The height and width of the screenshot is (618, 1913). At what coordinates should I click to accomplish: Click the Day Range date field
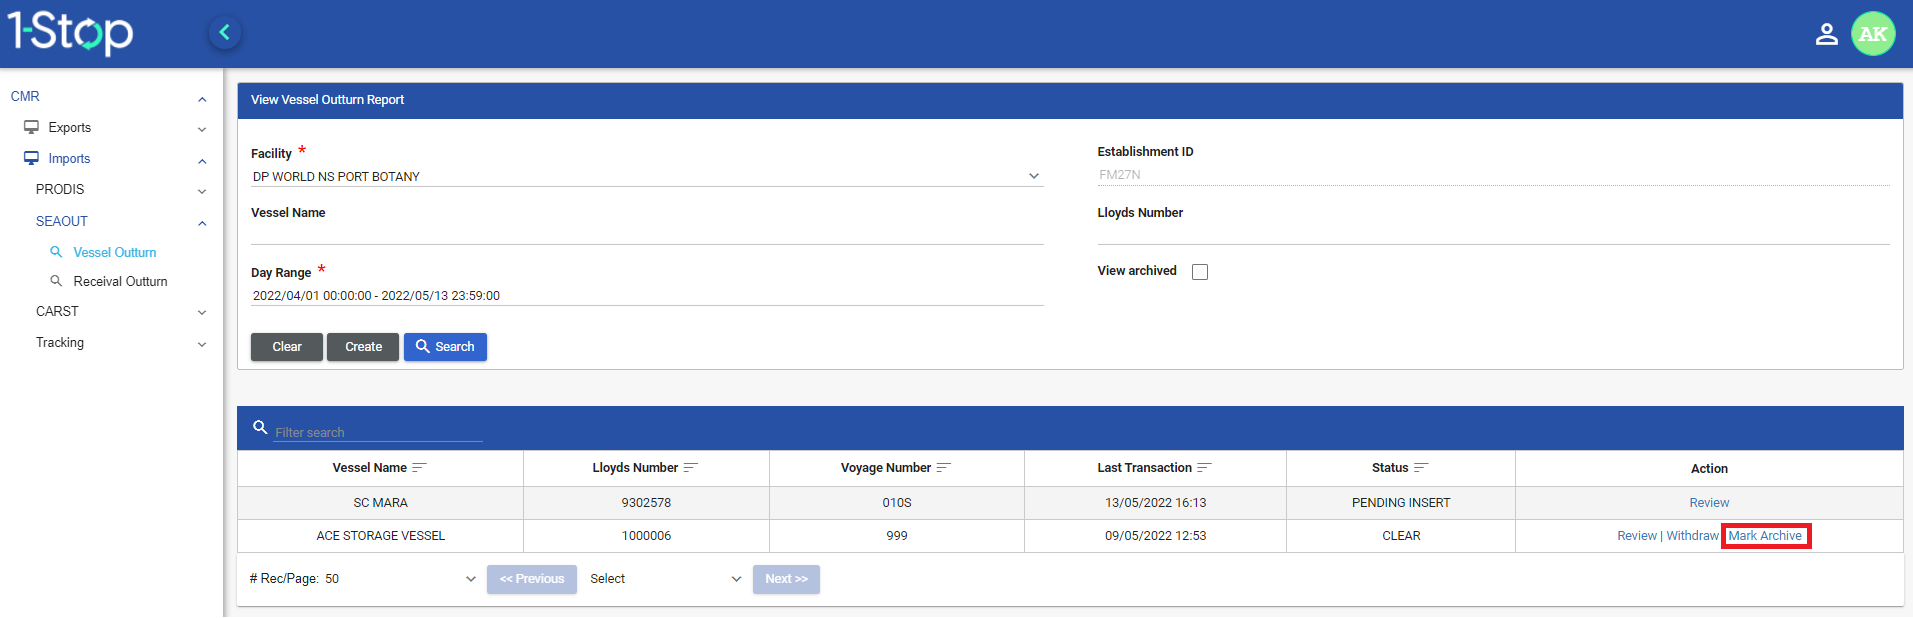pos(647,296)
